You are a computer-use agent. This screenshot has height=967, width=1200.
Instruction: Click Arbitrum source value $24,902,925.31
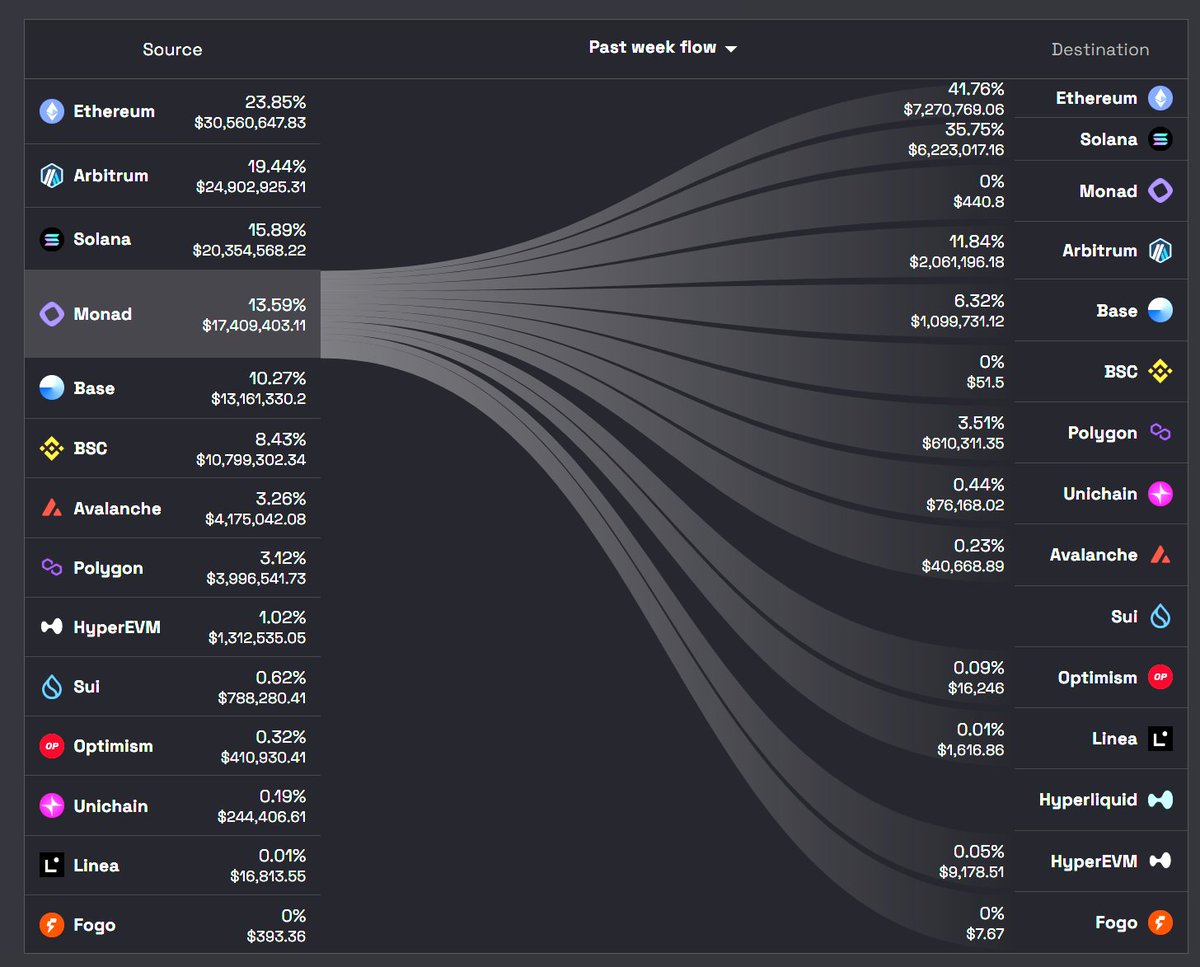click(250, 187)
